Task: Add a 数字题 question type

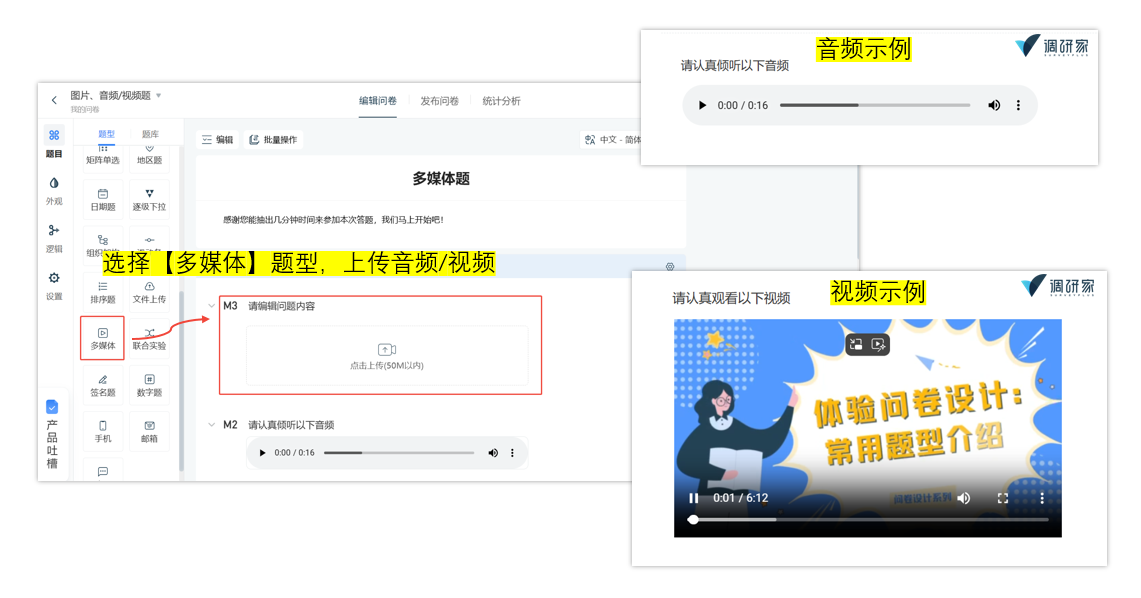Action: click(x=149, y=385)
